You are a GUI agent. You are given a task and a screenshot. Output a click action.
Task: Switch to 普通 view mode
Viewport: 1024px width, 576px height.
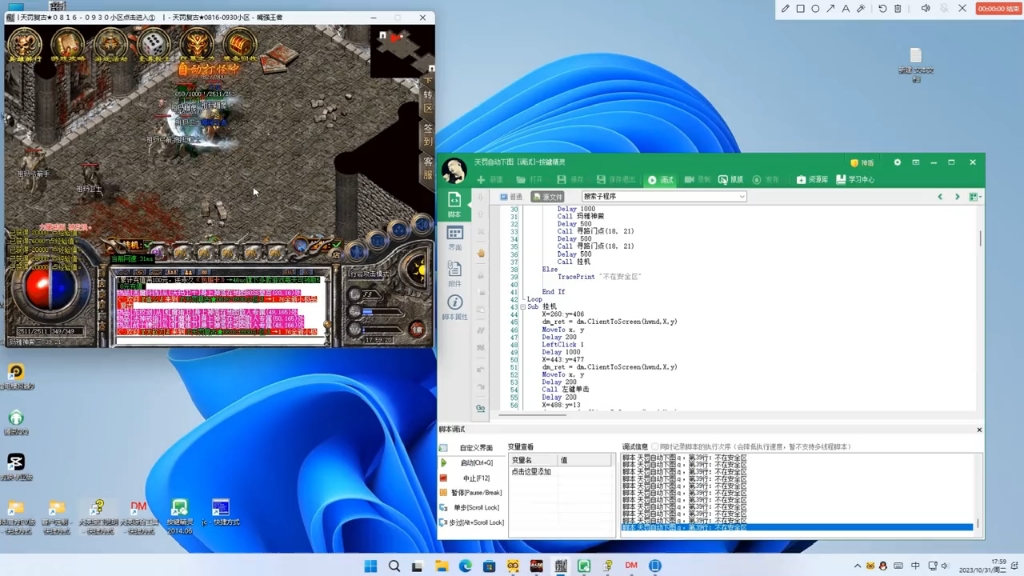tap(511, 197)
